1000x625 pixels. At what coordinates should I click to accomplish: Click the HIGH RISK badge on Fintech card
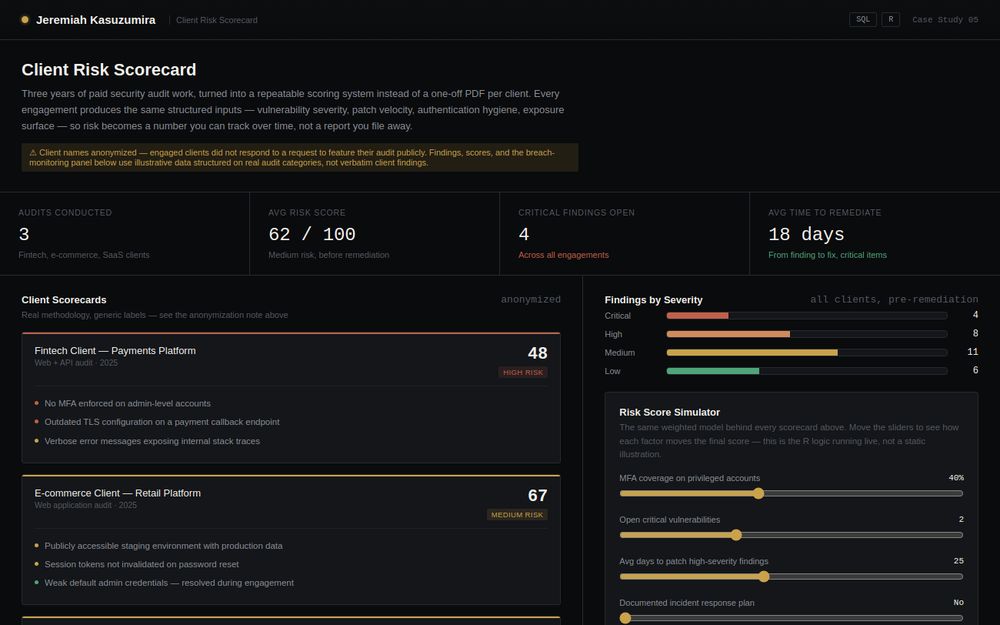point(523,372)
